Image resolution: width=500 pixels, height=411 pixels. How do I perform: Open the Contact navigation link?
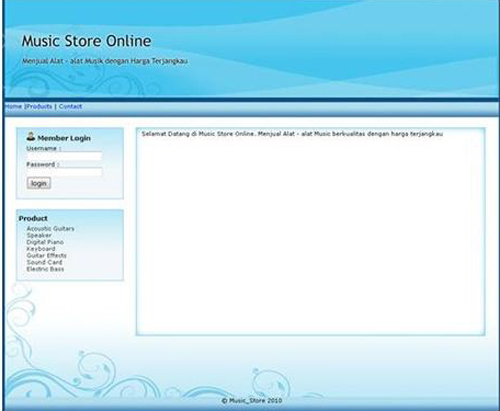tap(70, 106)
